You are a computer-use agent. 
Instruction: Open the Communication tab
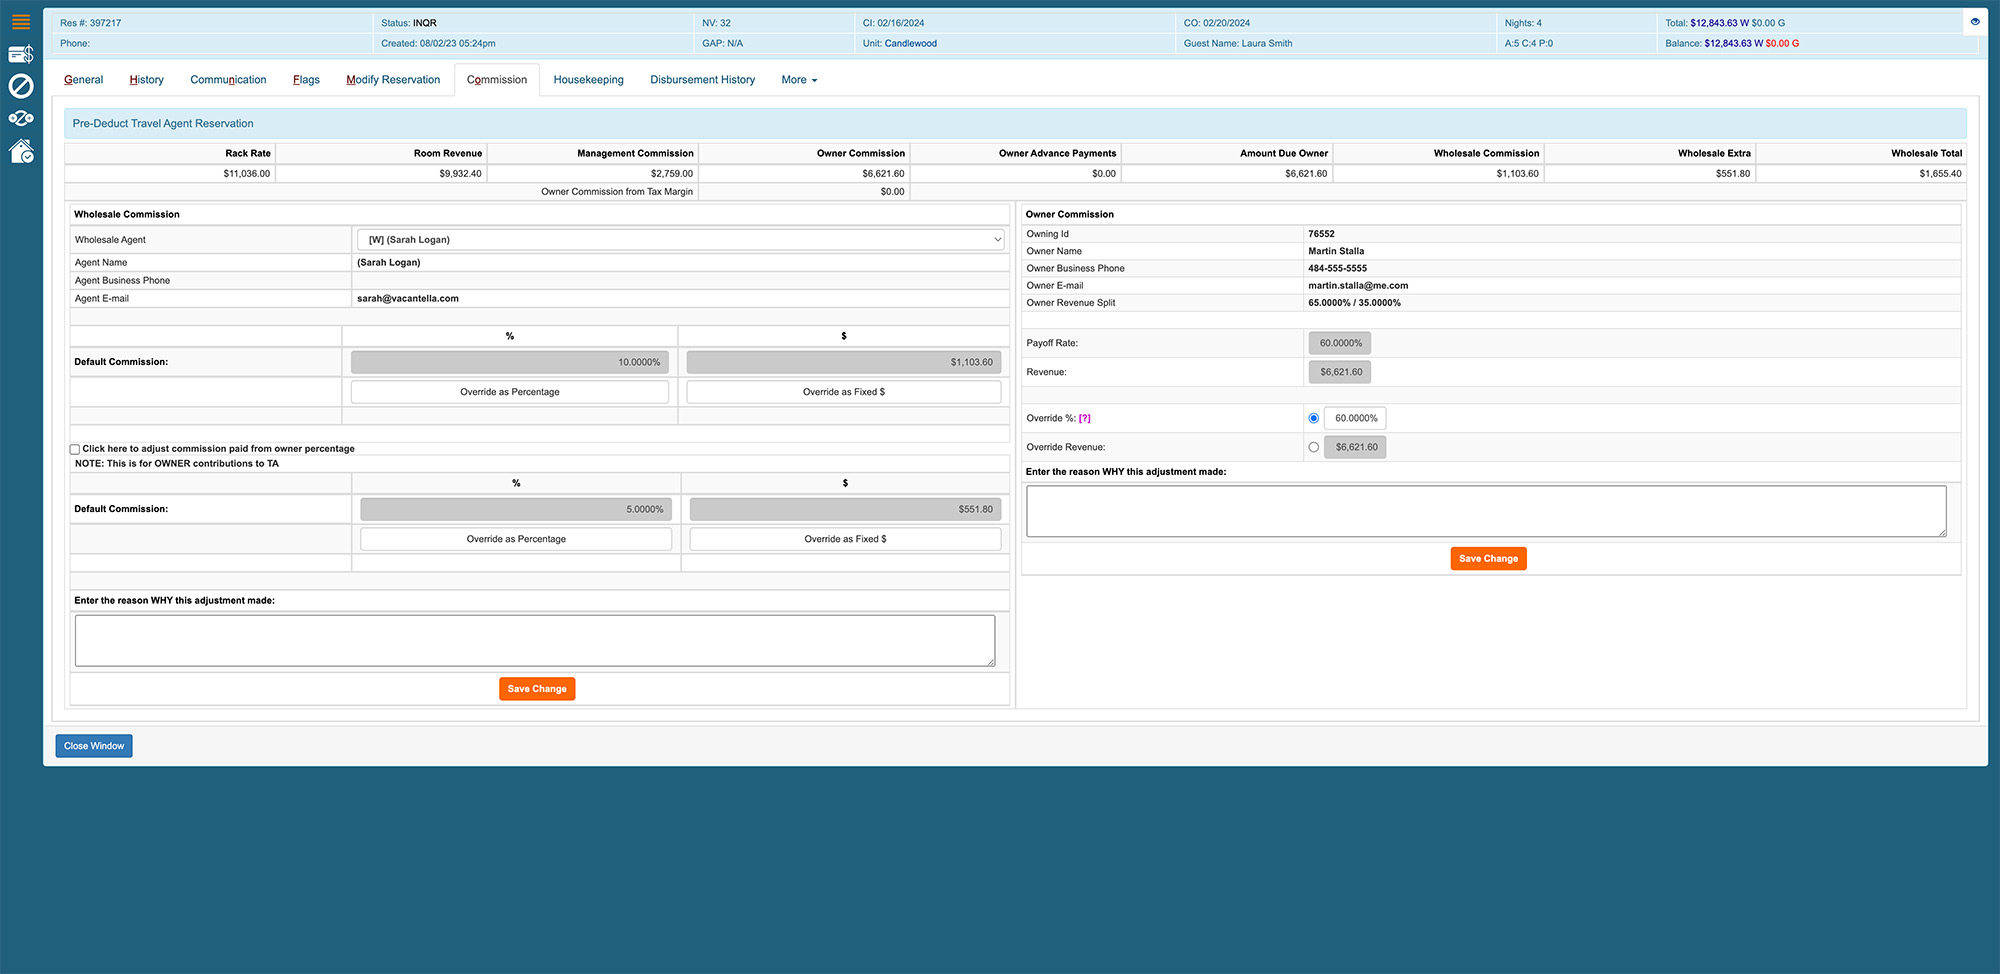pyautogui.click(x=228, y=80)
